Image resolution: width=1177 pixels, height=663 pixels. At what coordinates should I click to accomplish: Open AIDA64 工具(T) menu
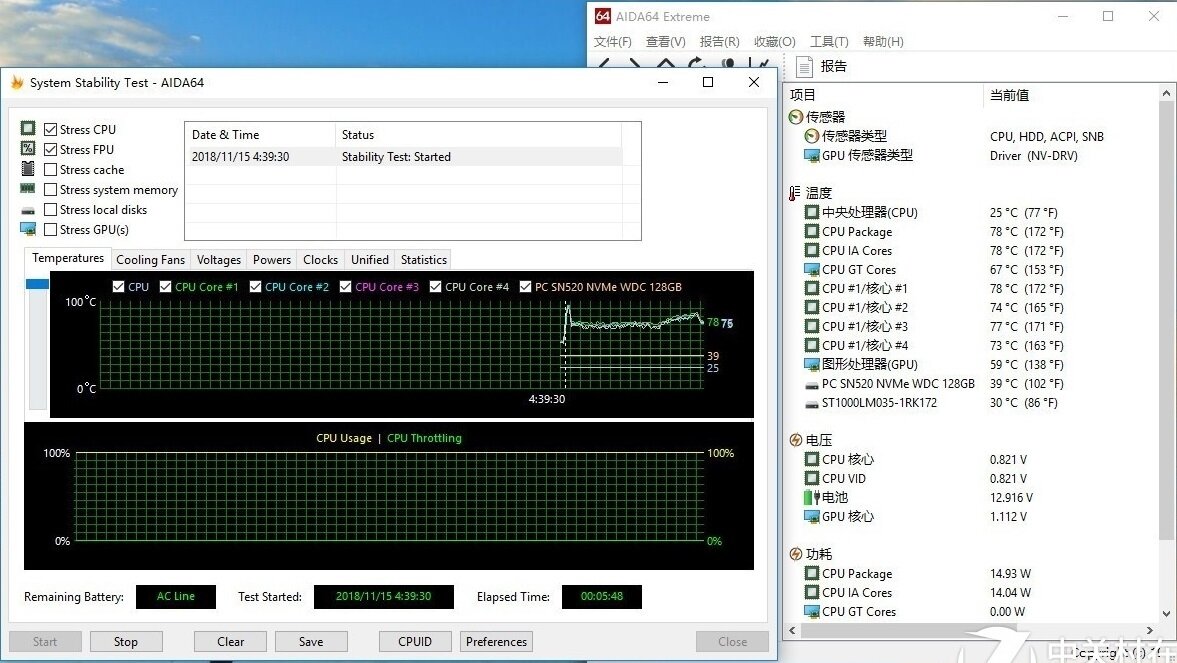coord(829,42)
